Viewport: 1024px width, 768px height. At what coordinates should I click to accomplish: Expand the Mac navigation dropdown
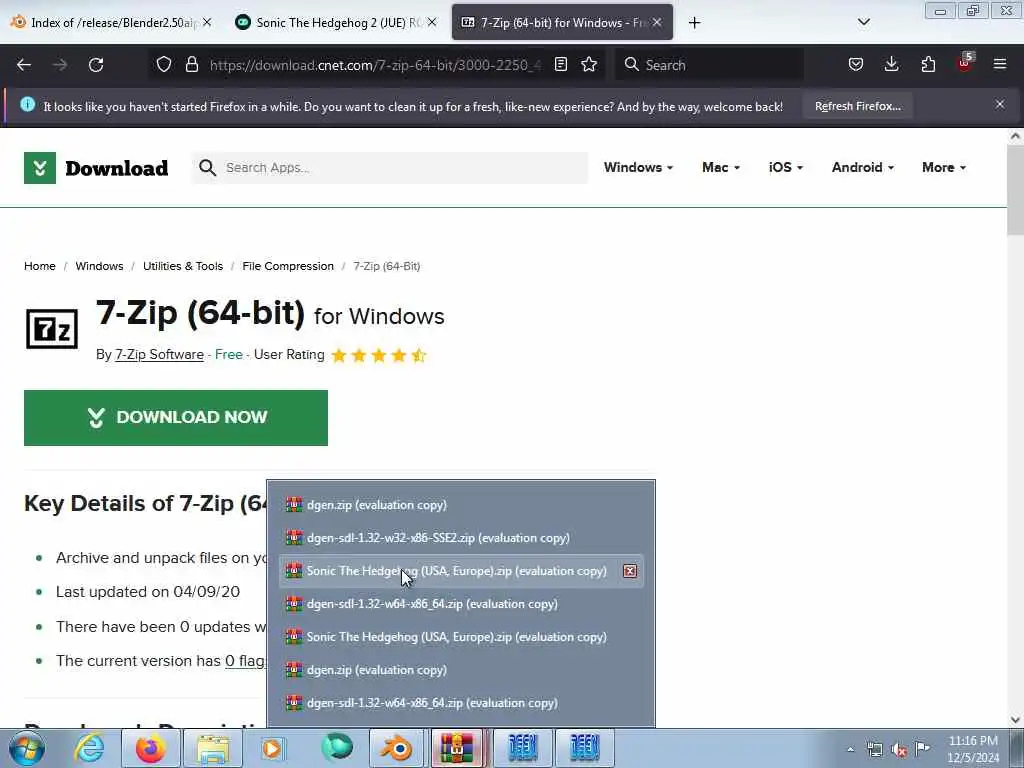[721, 167]
